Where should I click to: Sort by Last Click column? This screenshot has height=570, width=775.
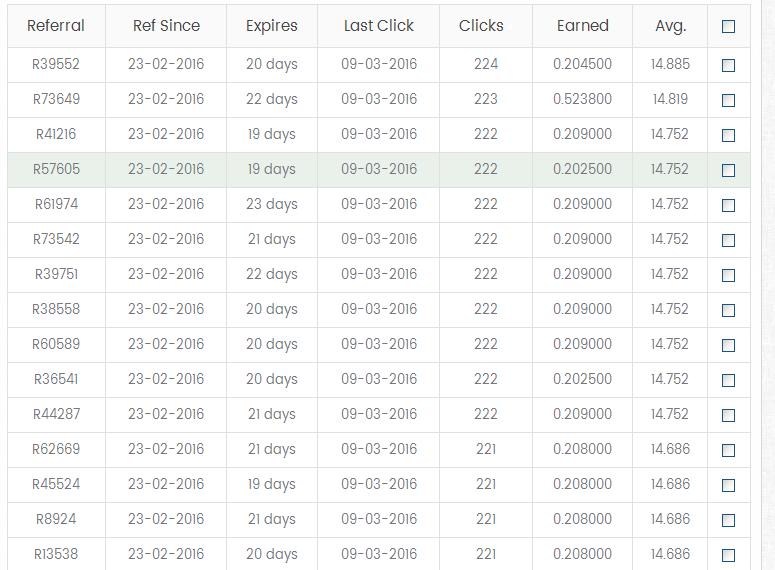379,26
